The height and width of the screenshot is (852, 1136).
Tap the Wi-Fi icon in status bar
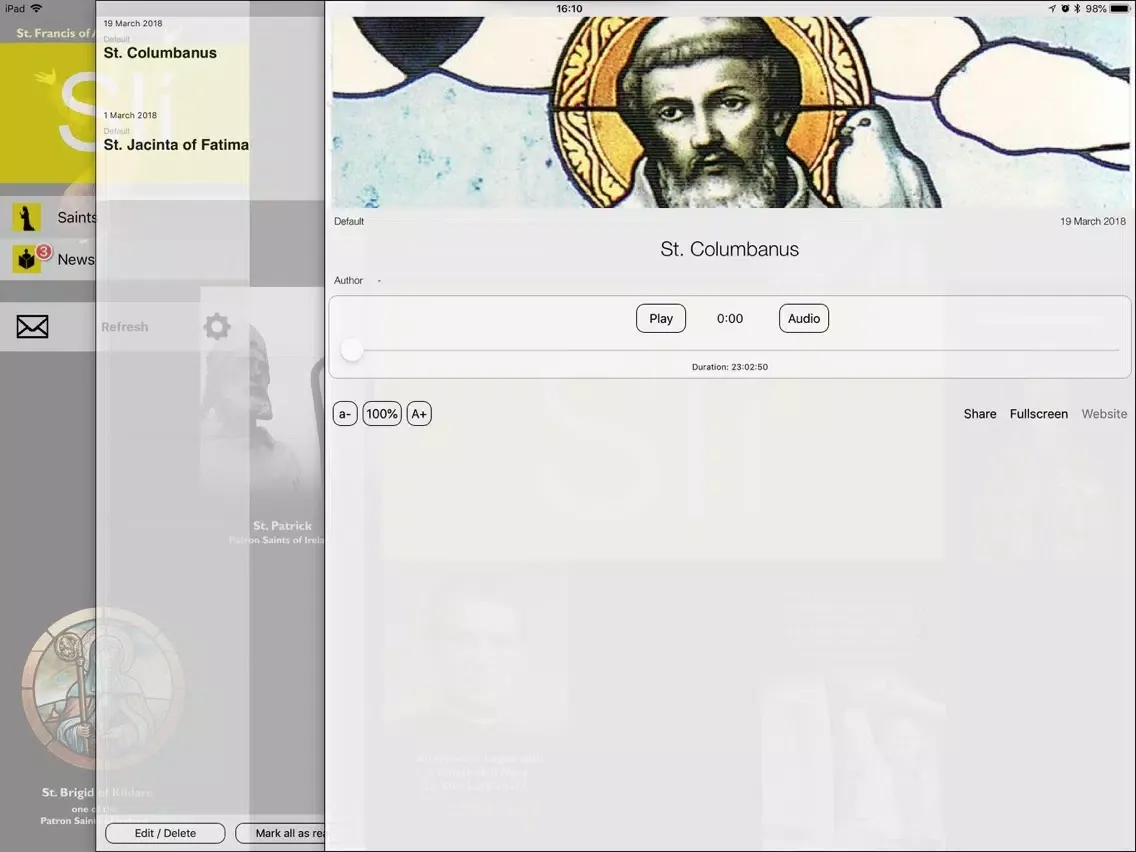pos(36,9)
